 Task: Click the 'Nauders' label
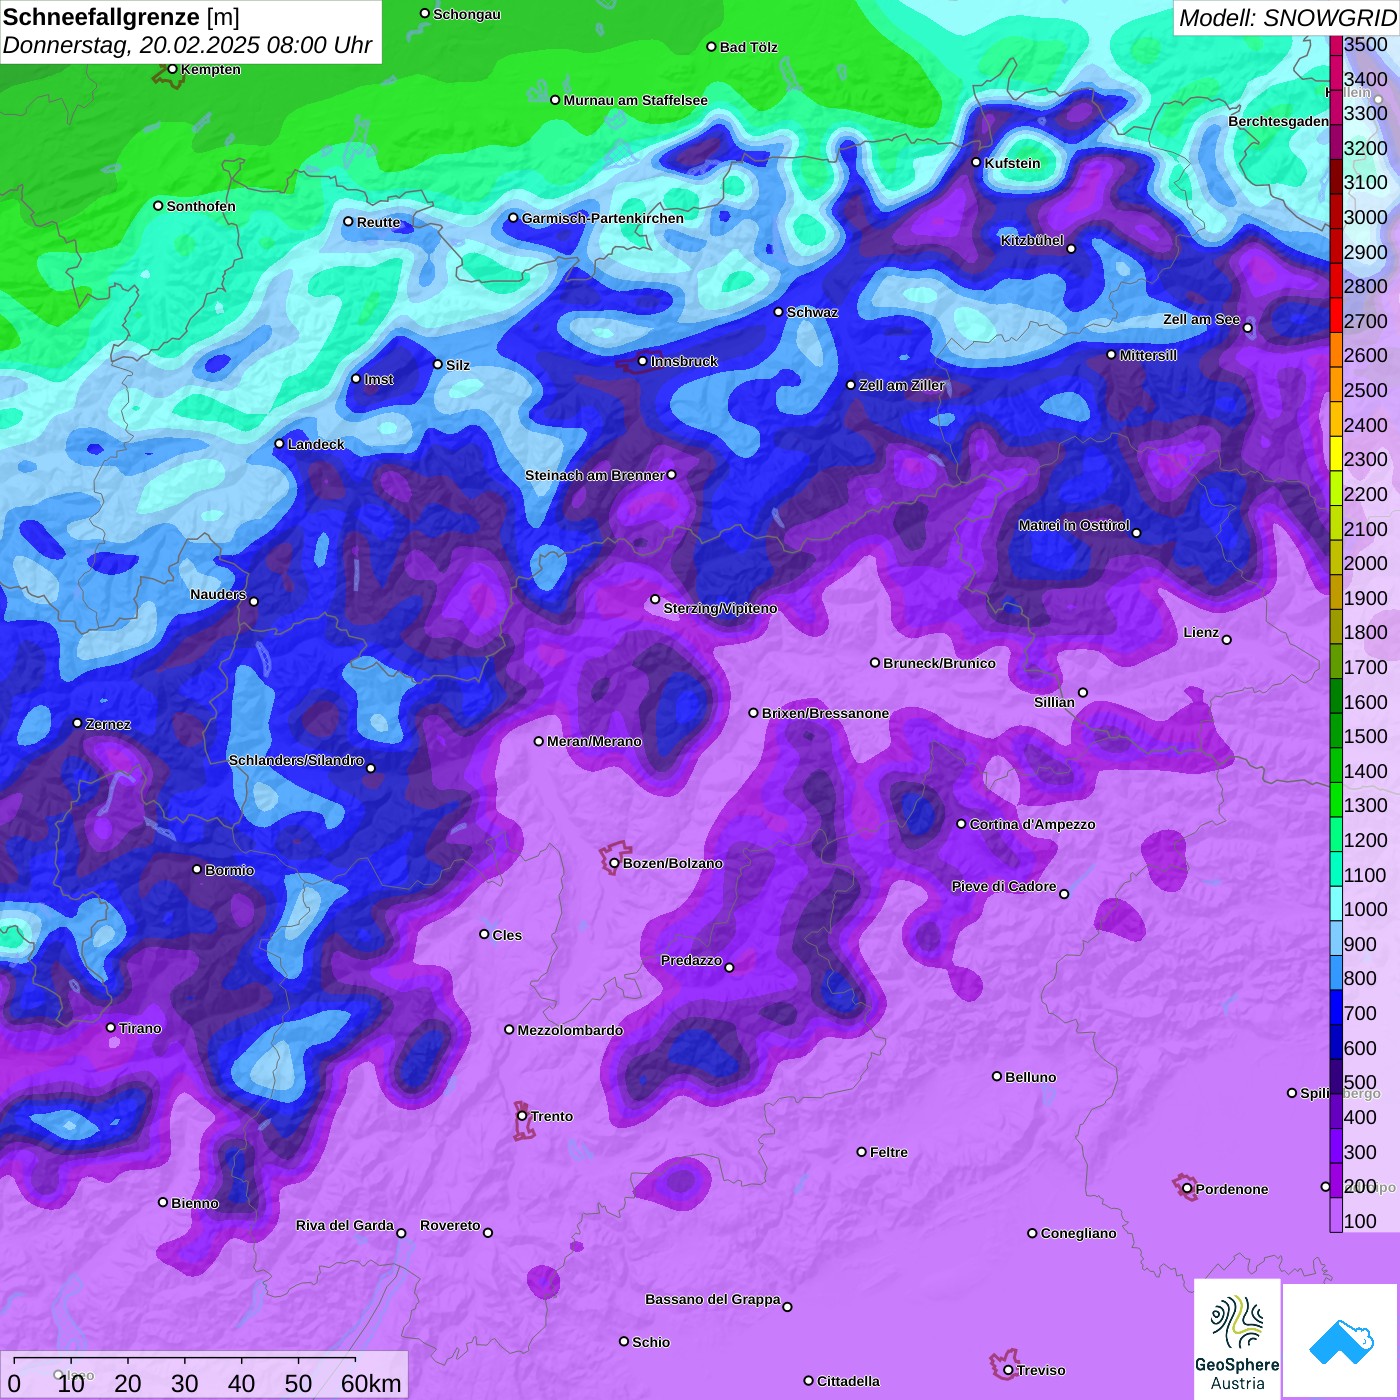coord(218,594)
